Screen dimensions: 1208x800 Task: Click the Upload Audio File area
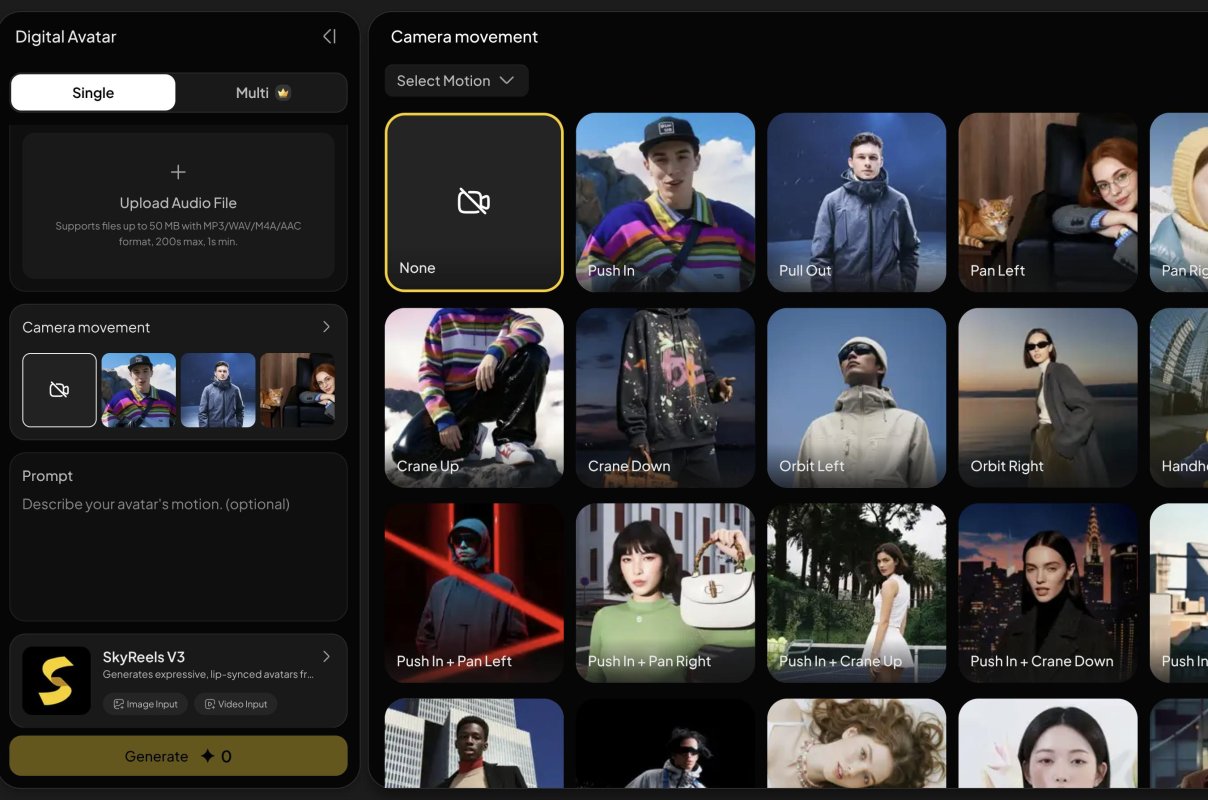pyautogui.click(x=178, y=202)
